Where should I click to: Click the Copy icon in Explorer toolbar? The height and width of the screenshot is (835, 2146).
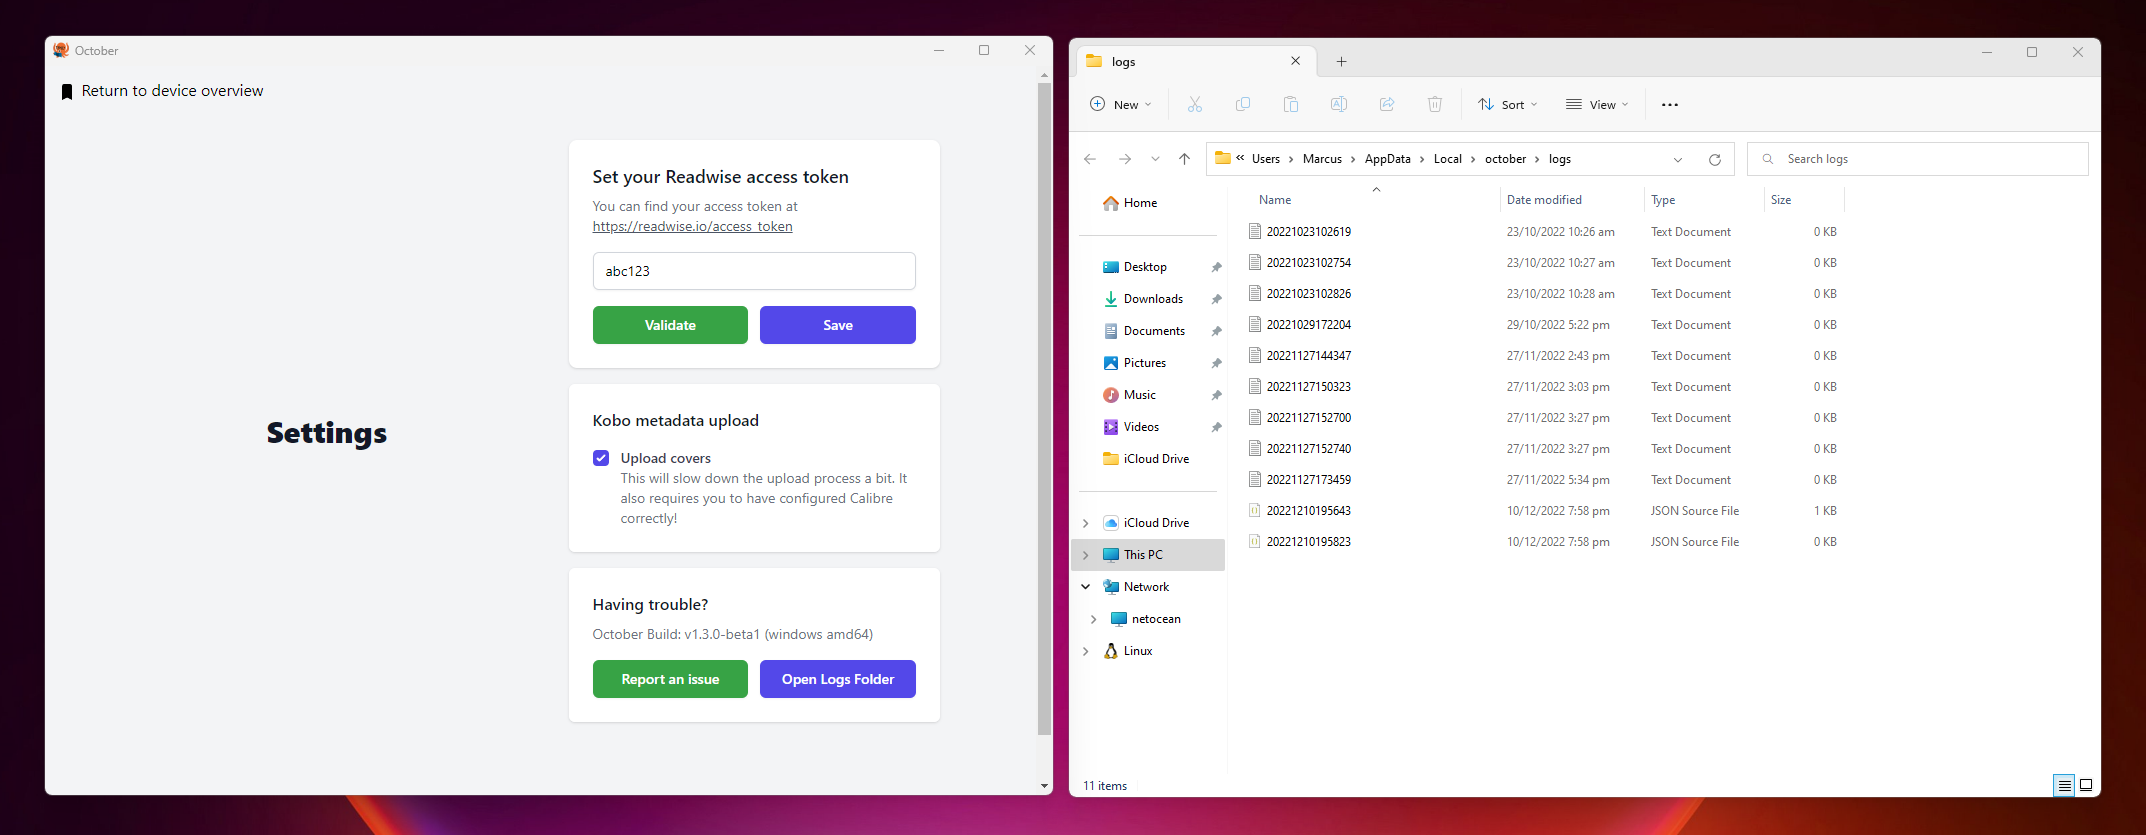[1243, 104]
